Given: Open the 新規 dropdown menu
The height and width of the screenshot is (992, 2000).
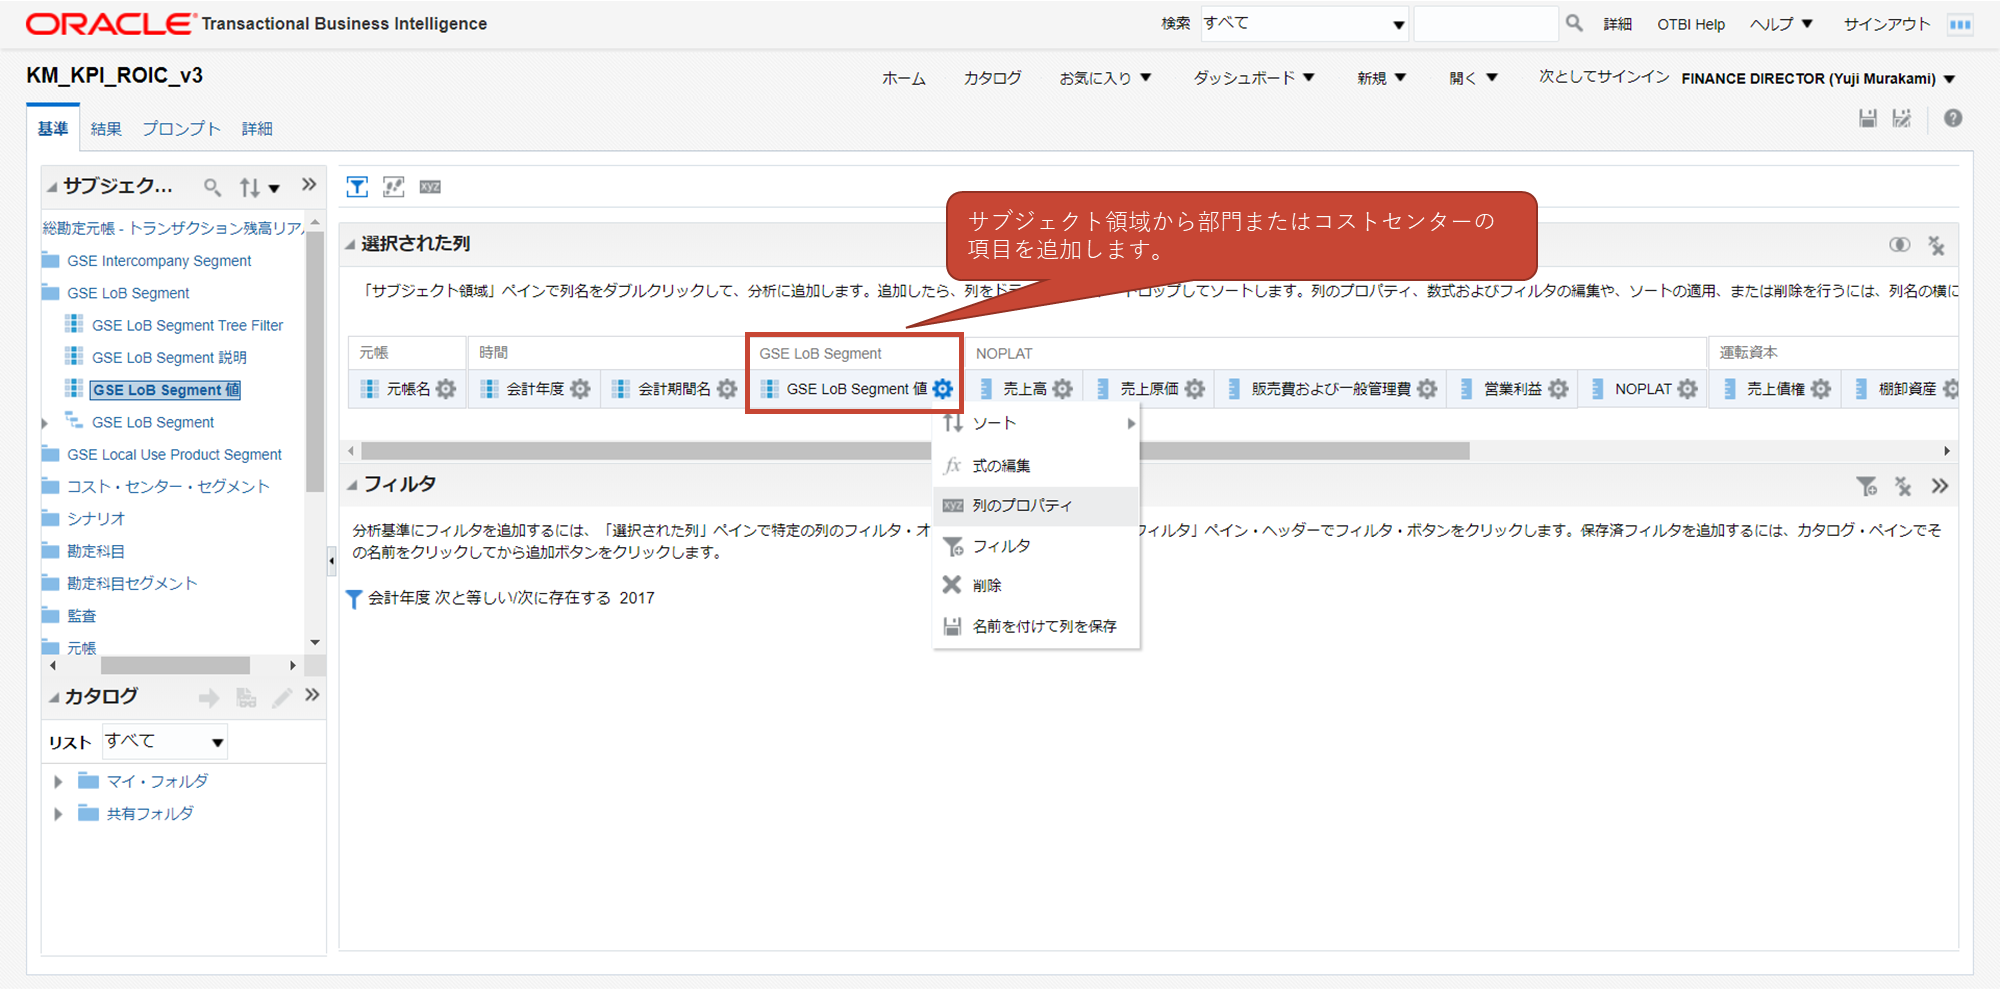Looking at the screenshot, I should 1381,78.
